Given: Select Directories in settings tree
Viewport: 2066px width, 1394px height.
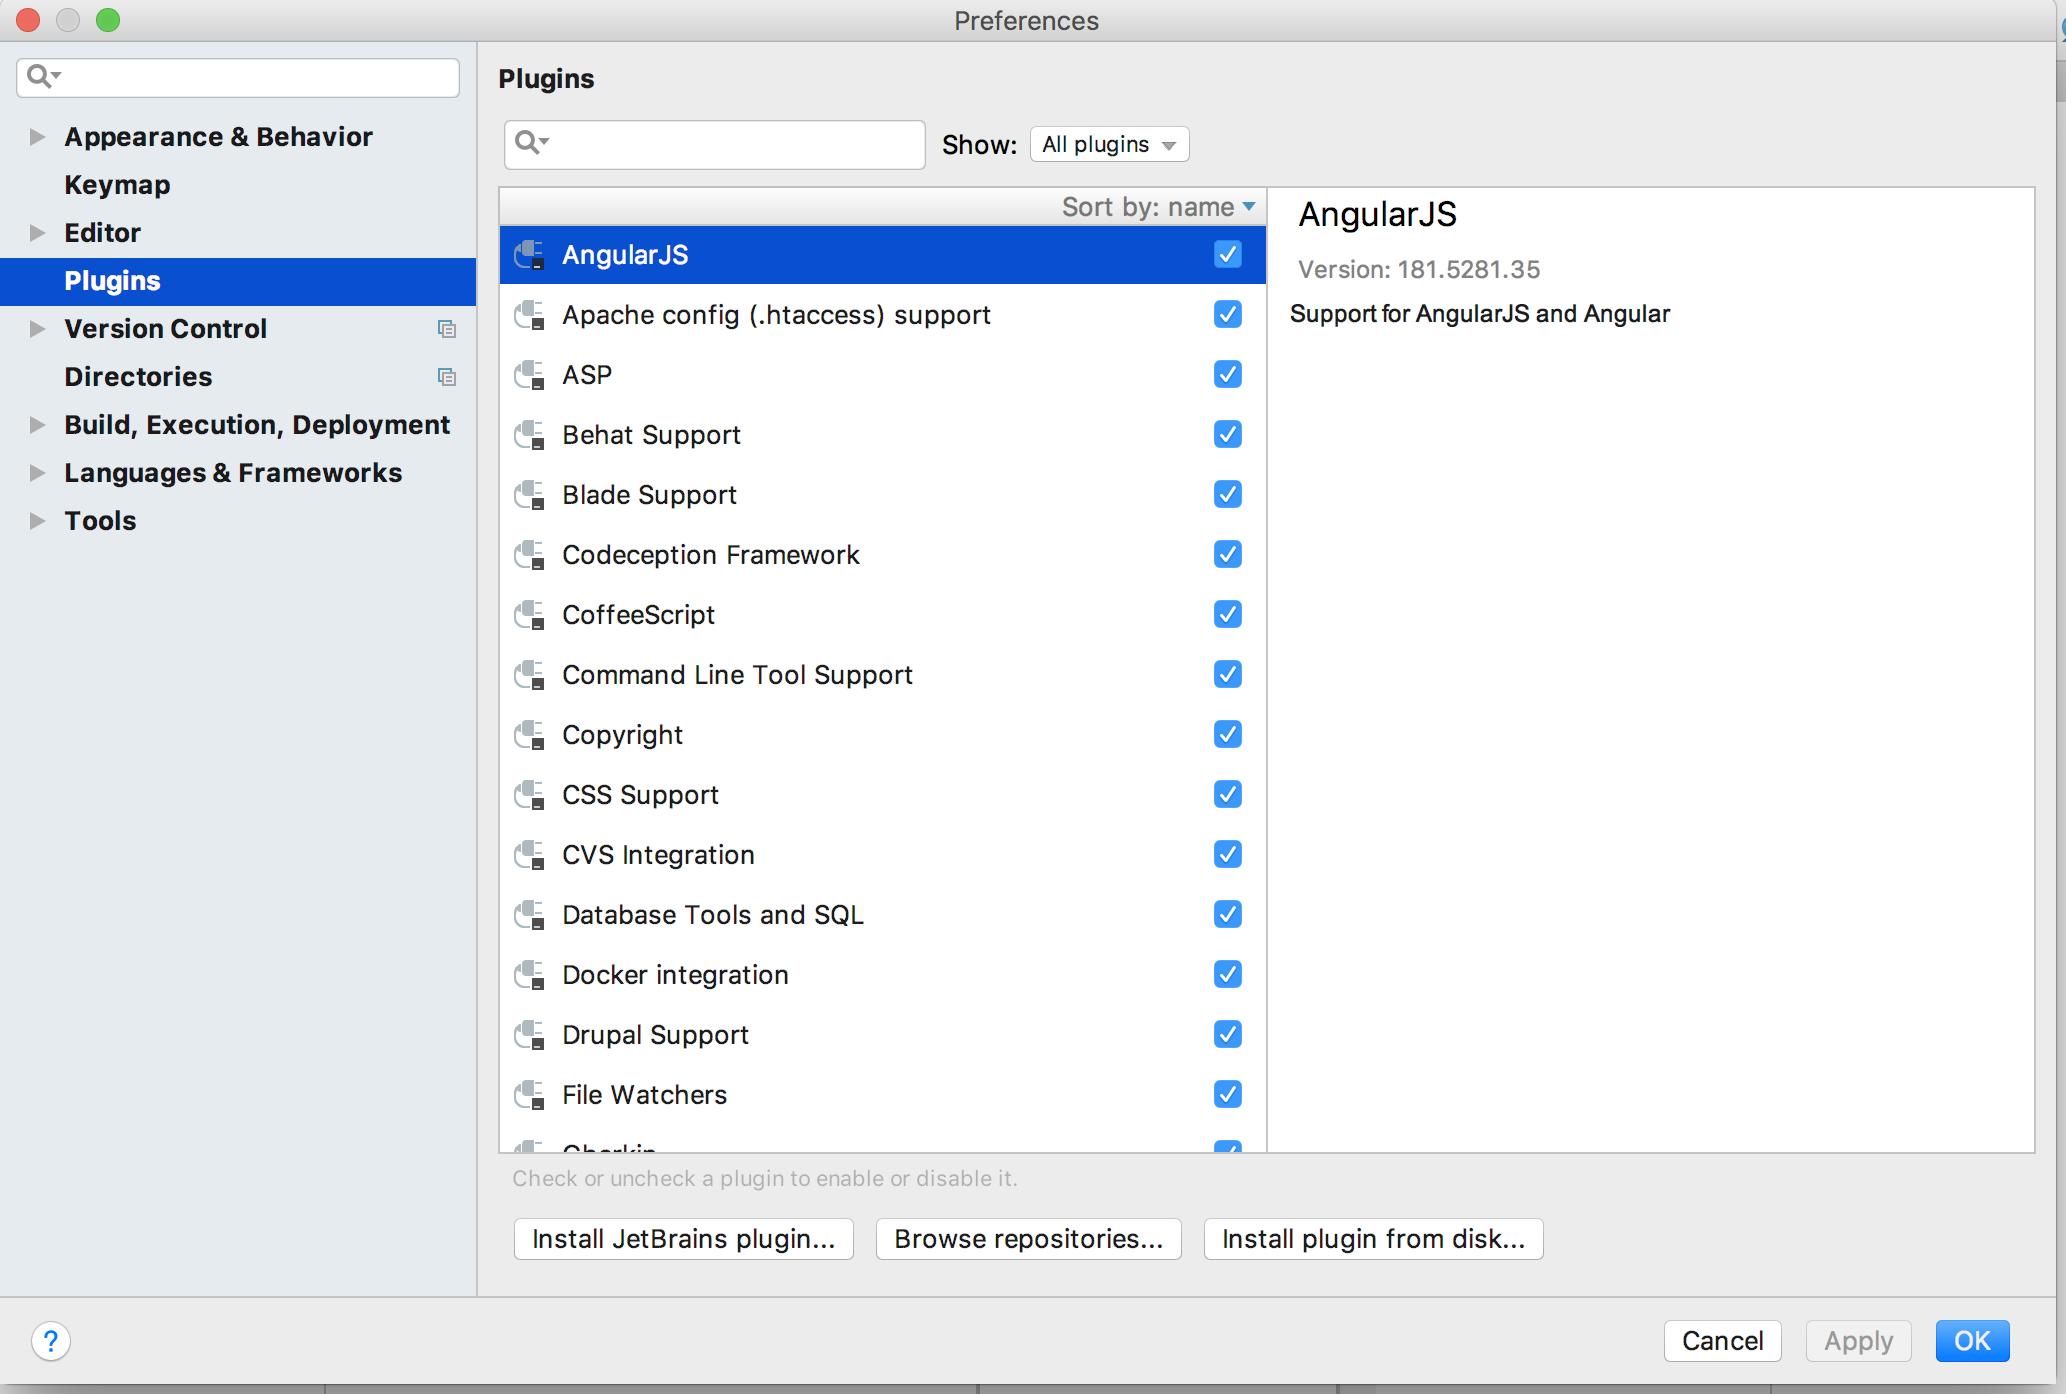Looking at the screenshot, I should (x=138, y=377).
